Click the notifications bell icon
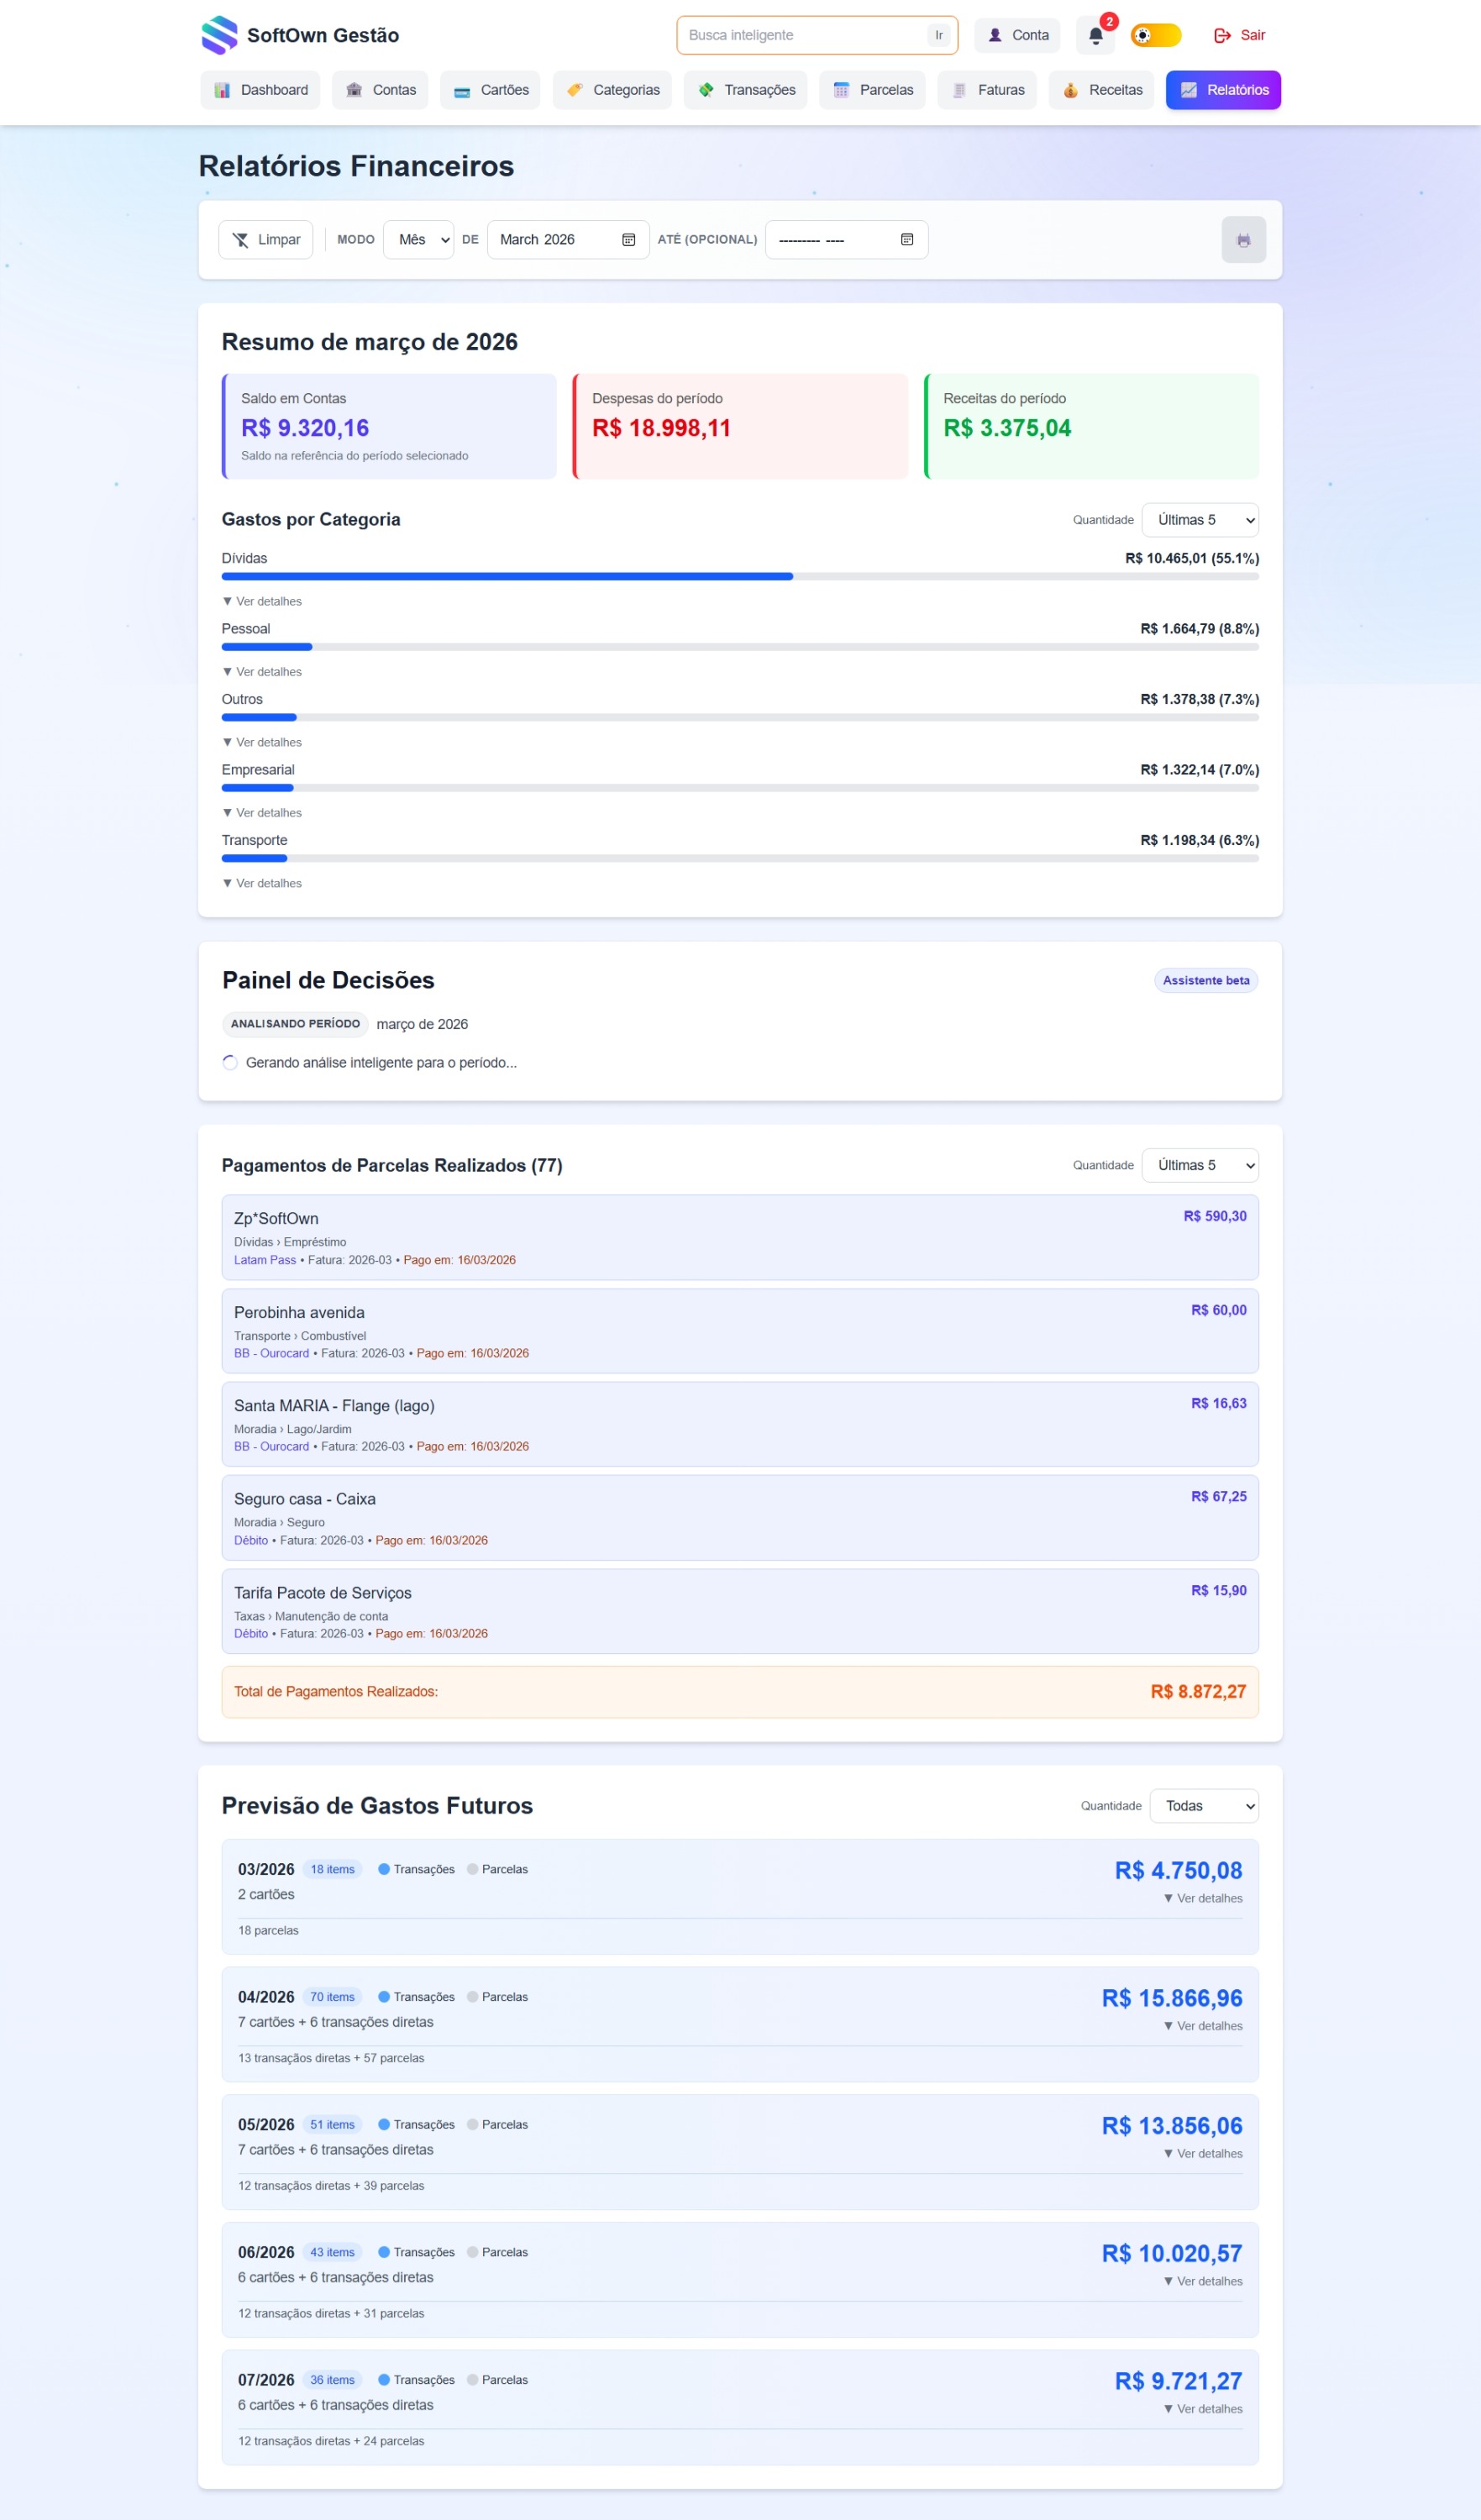1481x2520 pixels. click(1095, 36)
